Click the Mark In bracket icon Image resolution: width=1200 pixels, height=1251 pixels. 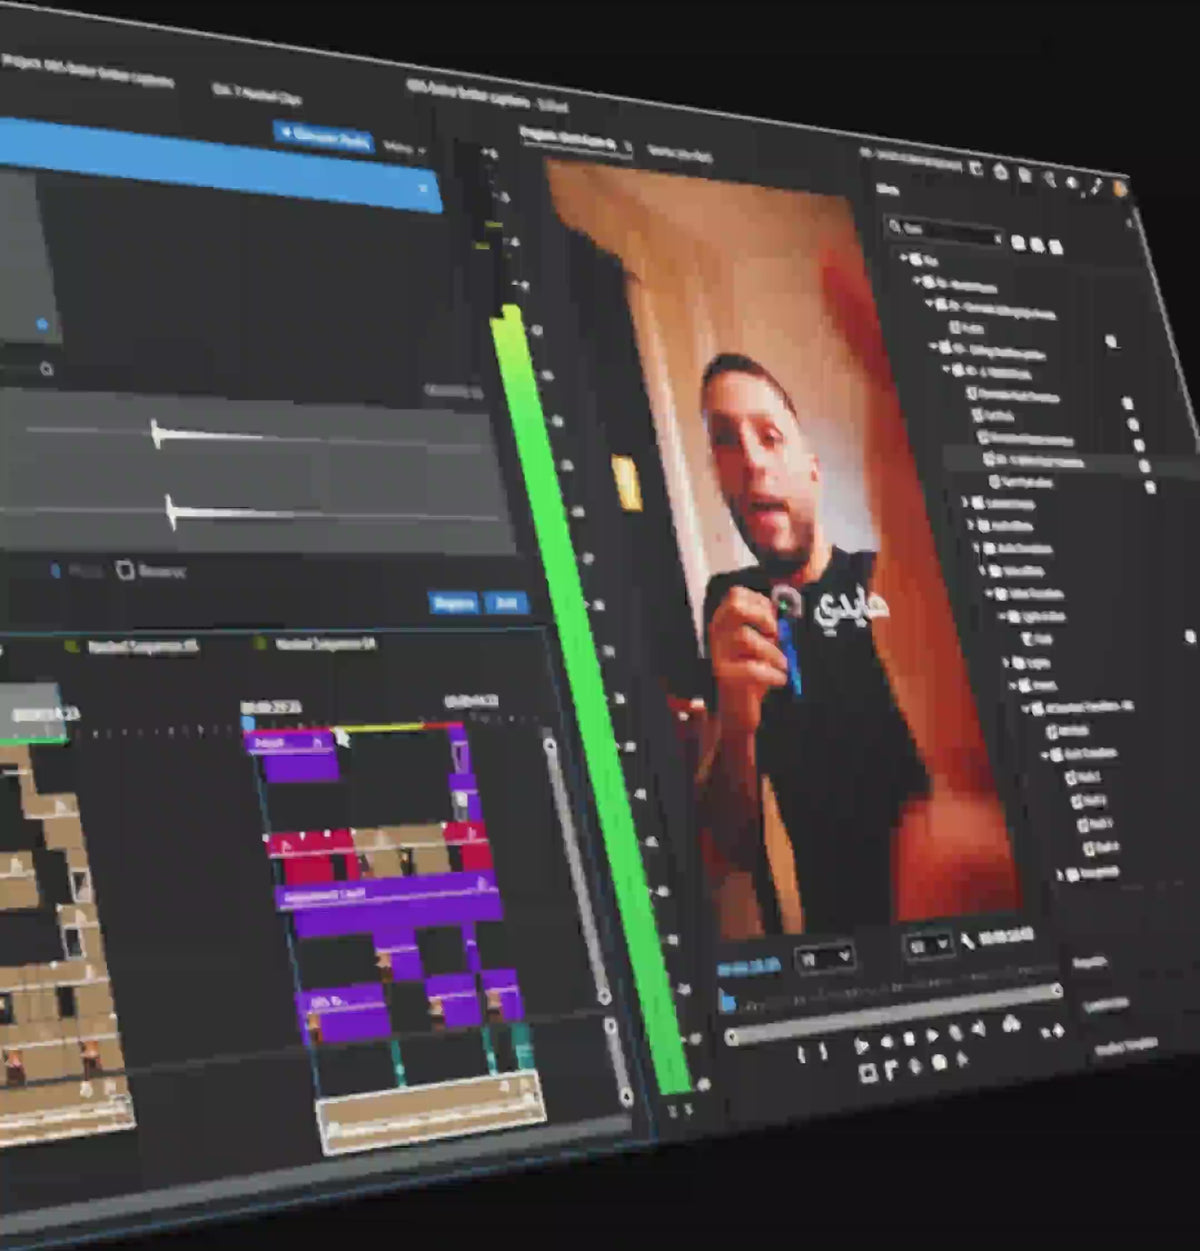(x=802, y=1053)
